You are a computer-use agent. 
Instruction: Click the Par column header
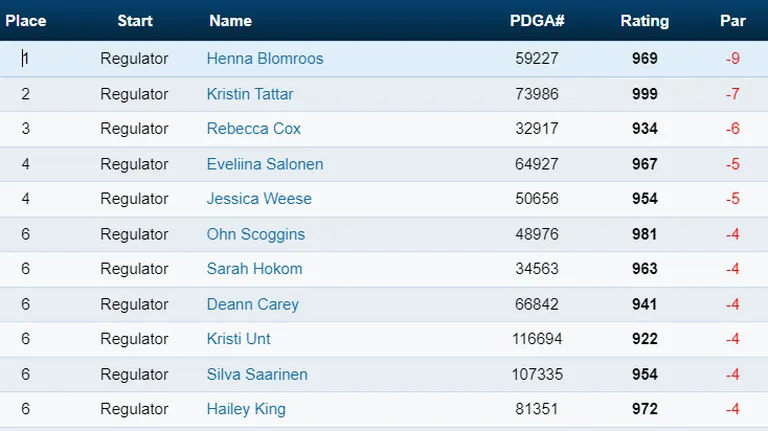coord(733,21)
